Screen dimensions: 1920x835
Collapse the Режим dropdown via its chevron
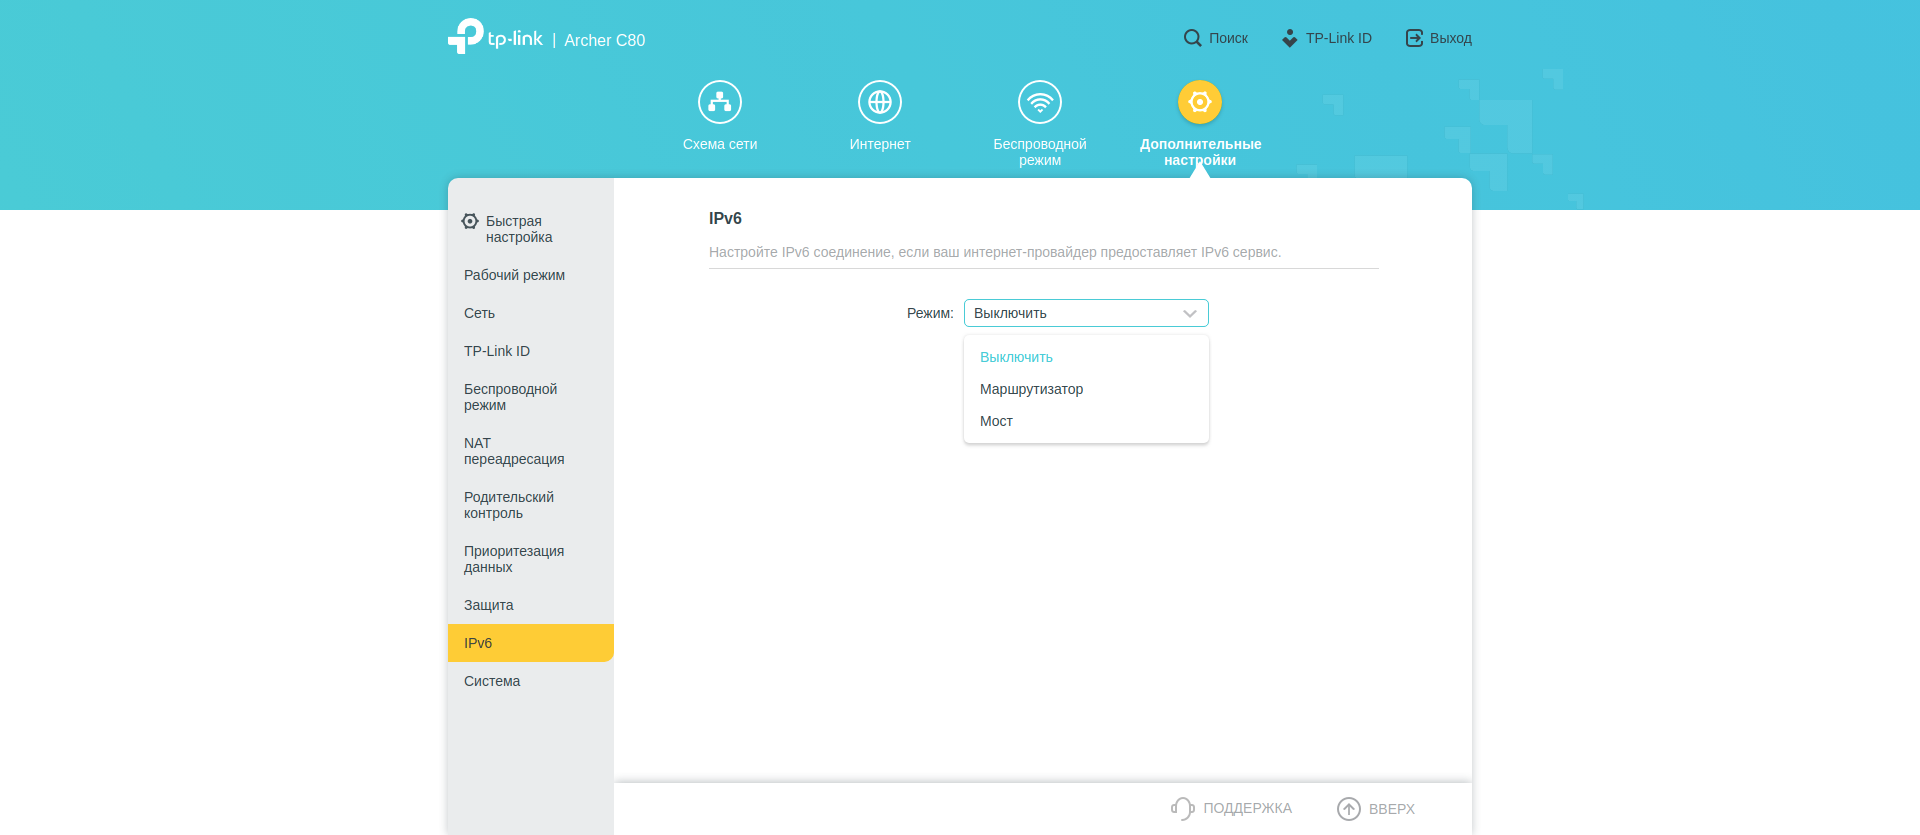pos(1190,313)
